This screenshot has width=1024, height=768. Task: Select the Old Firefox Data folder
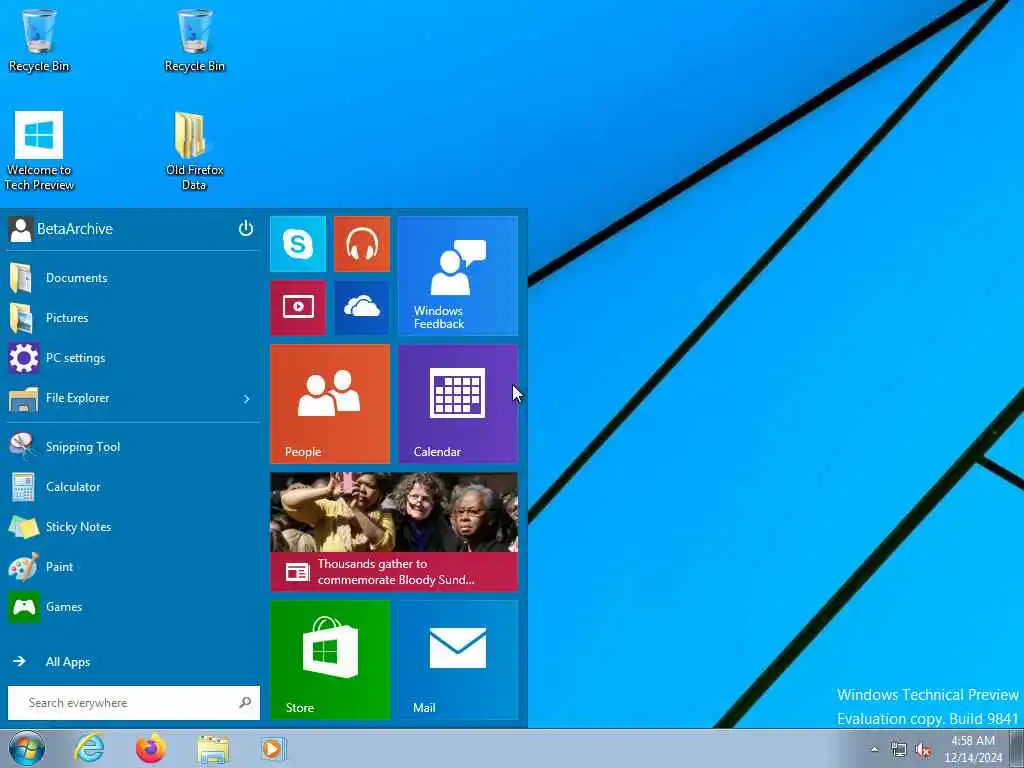(x=195, y=151)
